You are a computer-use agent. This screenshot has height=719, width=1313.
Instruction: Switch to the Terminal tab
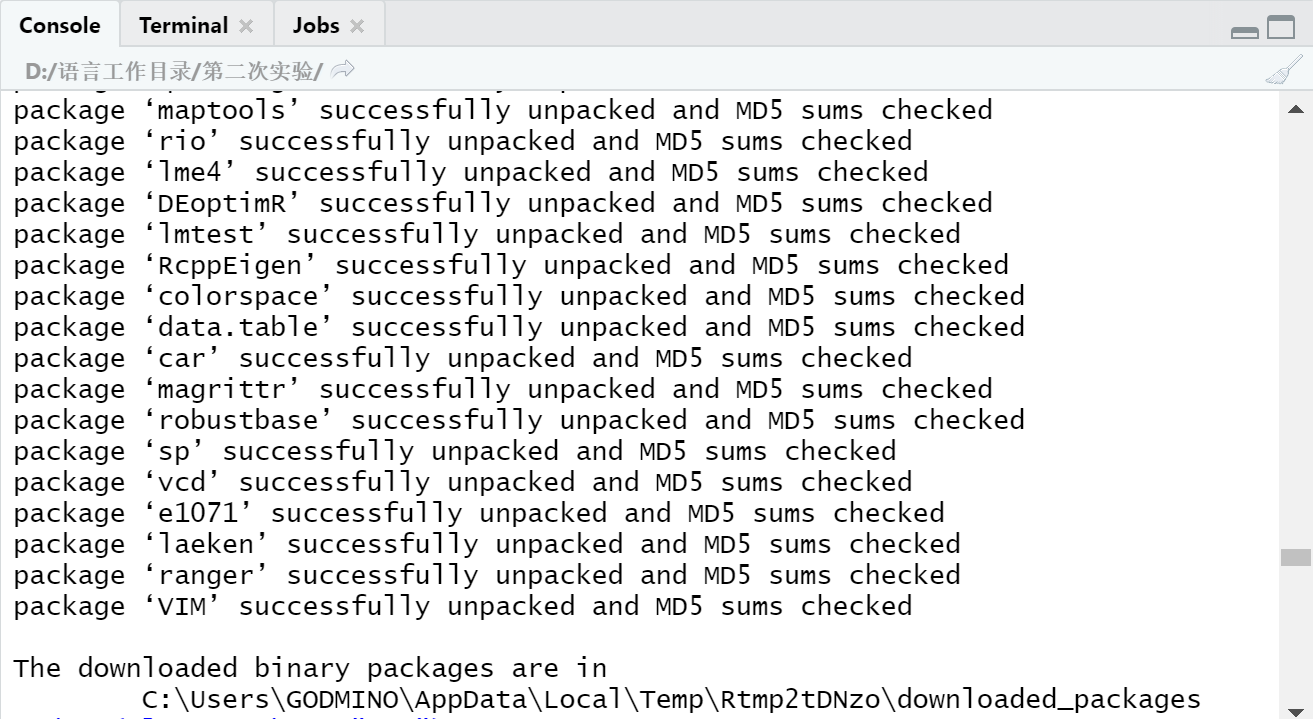pyautogui.click(x=184, y=26)
